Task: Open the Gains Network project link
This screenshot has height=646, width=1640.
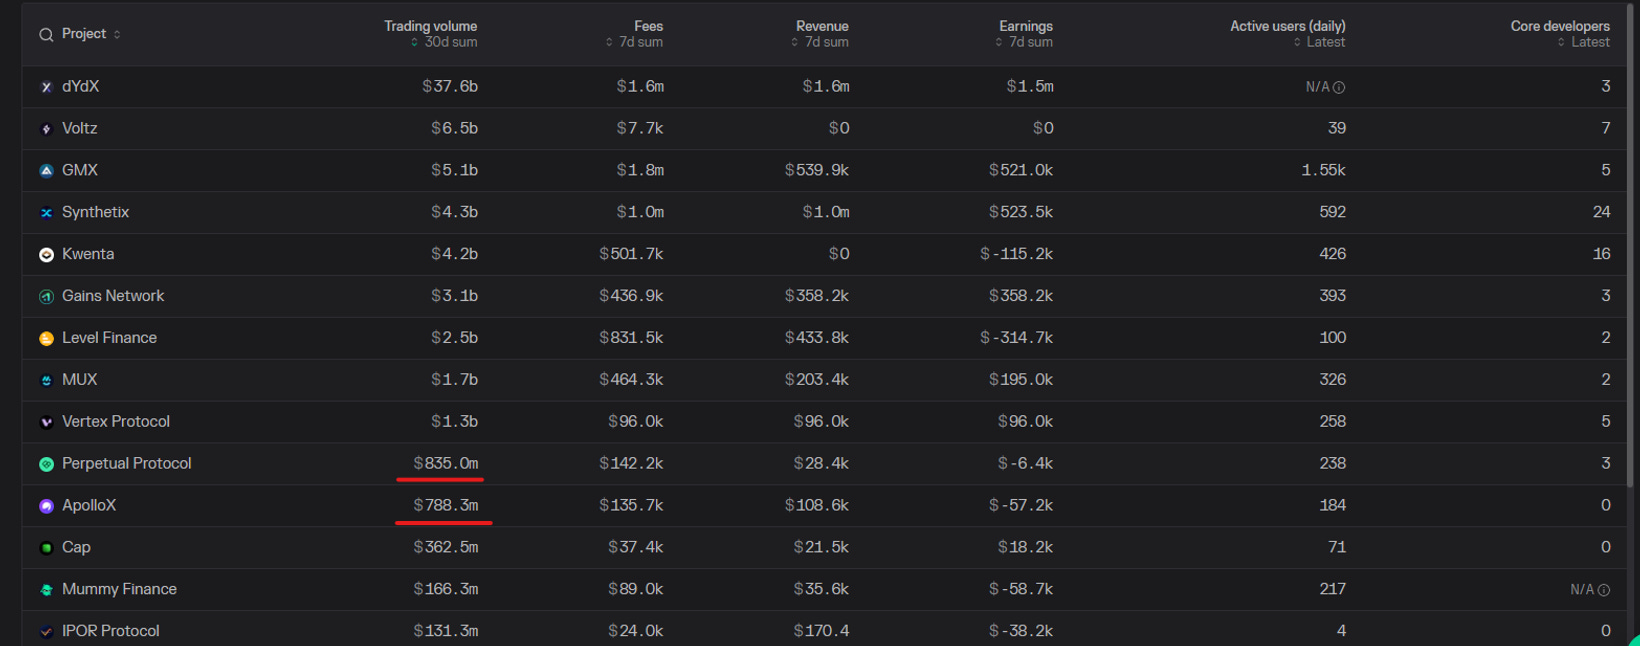Action: (113, 297)
